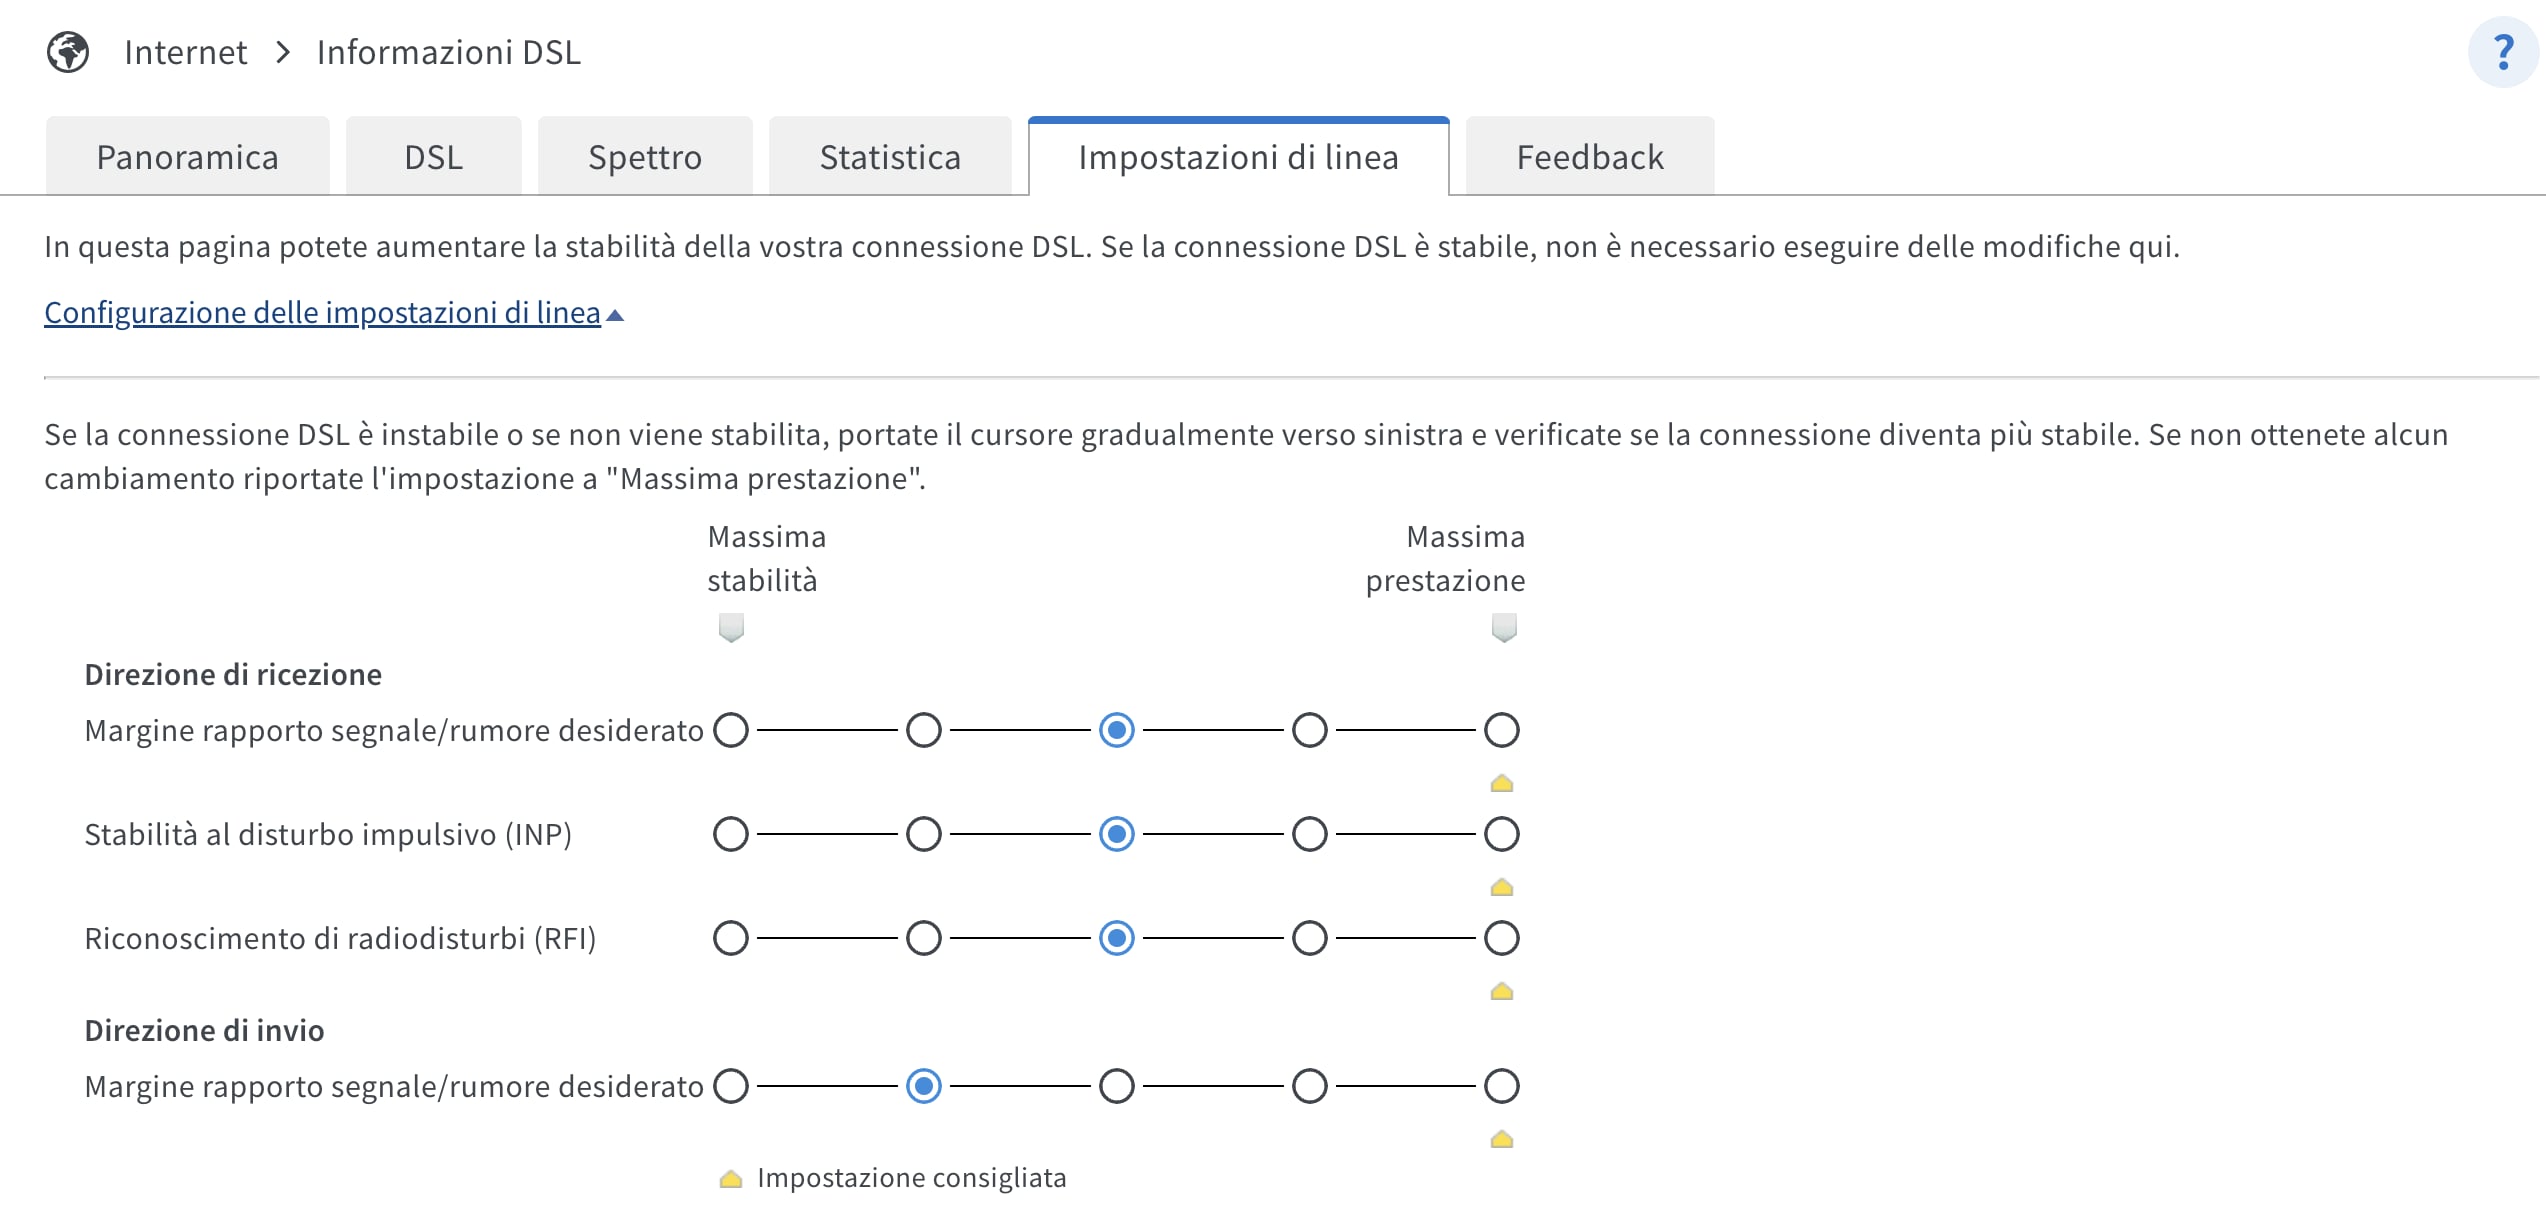Screen dimensions: 2546x1222
Task: Go to the Panoramica tab
Action: click(x=187, y=157)
